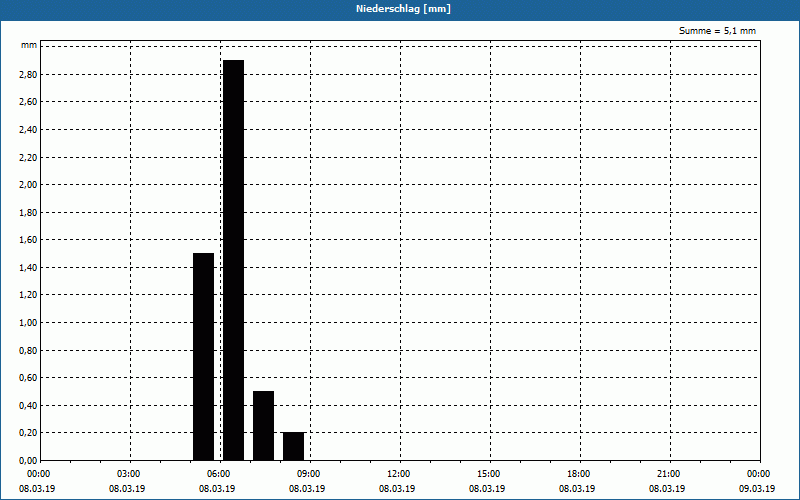The width and height of the screenshot is (800, 500).
Task: Select the 0,50 mm precipitation bar
Action: 264,426
